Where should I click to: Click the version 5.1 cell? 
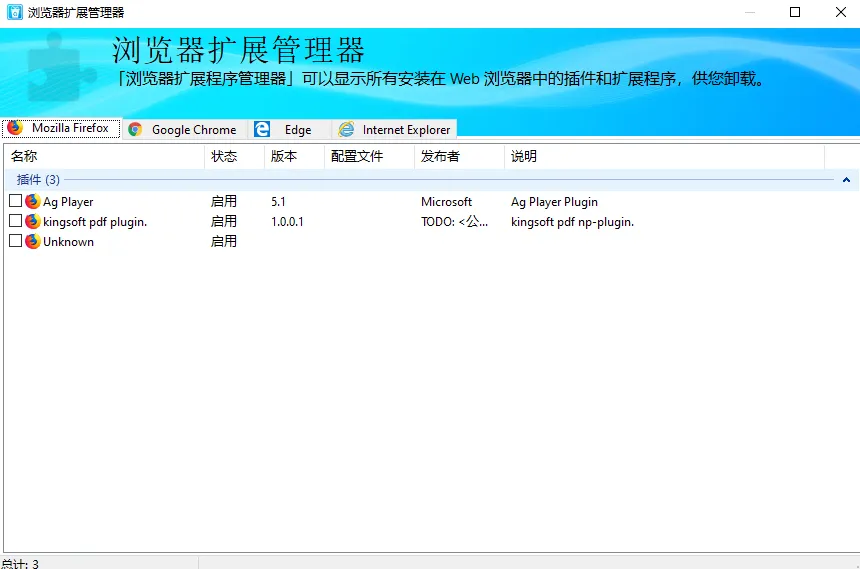[278, 202]
